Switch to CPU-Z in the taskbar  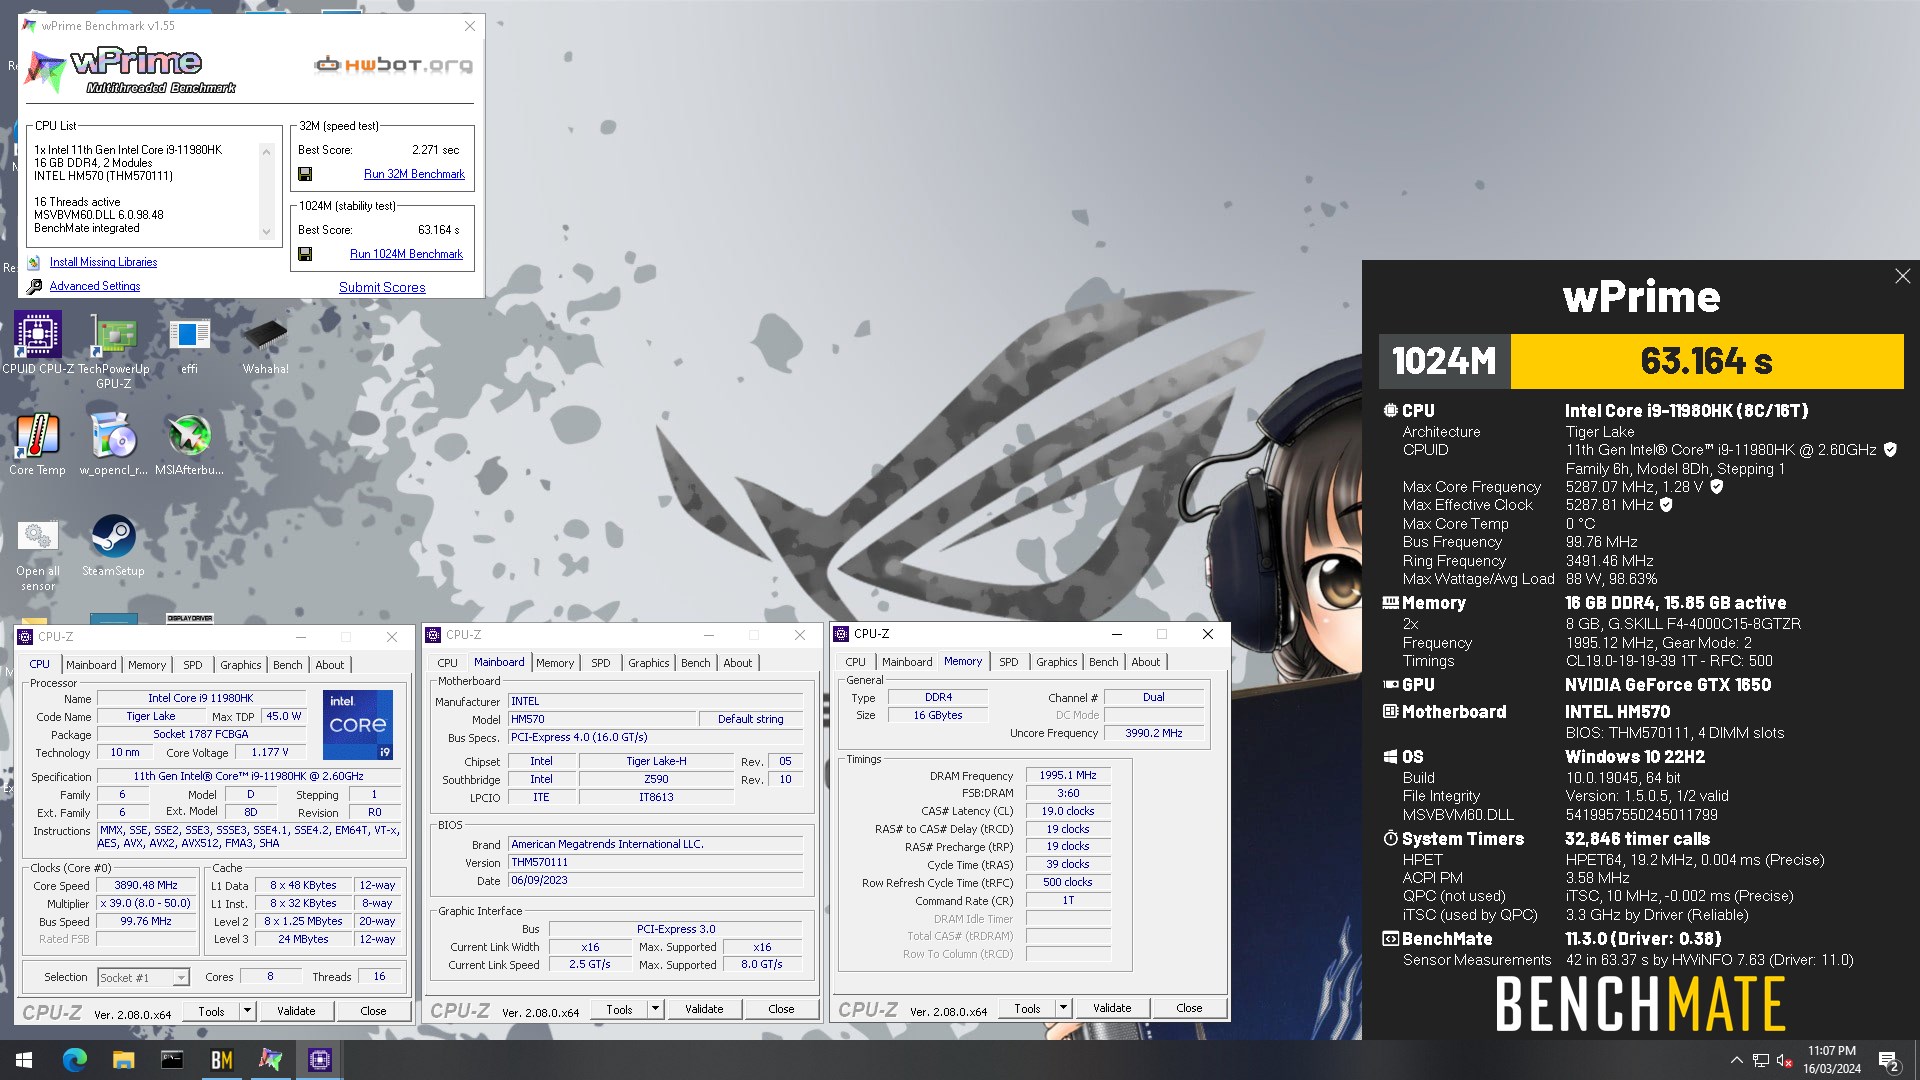click(x=320, y=1060)
